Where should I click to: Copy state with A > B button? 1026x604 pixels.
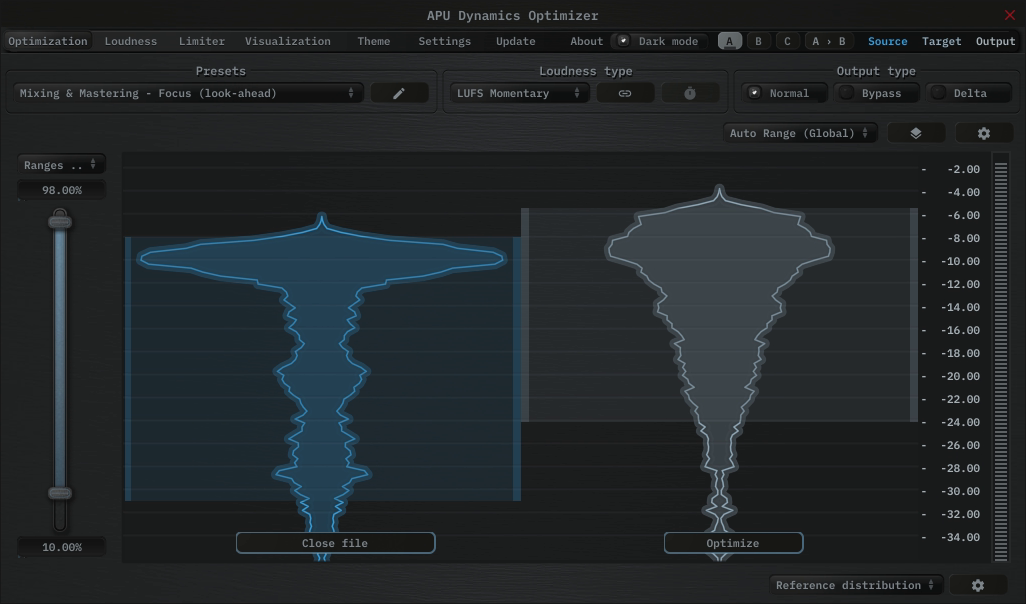pyautogui.click(x=828, y=41)
